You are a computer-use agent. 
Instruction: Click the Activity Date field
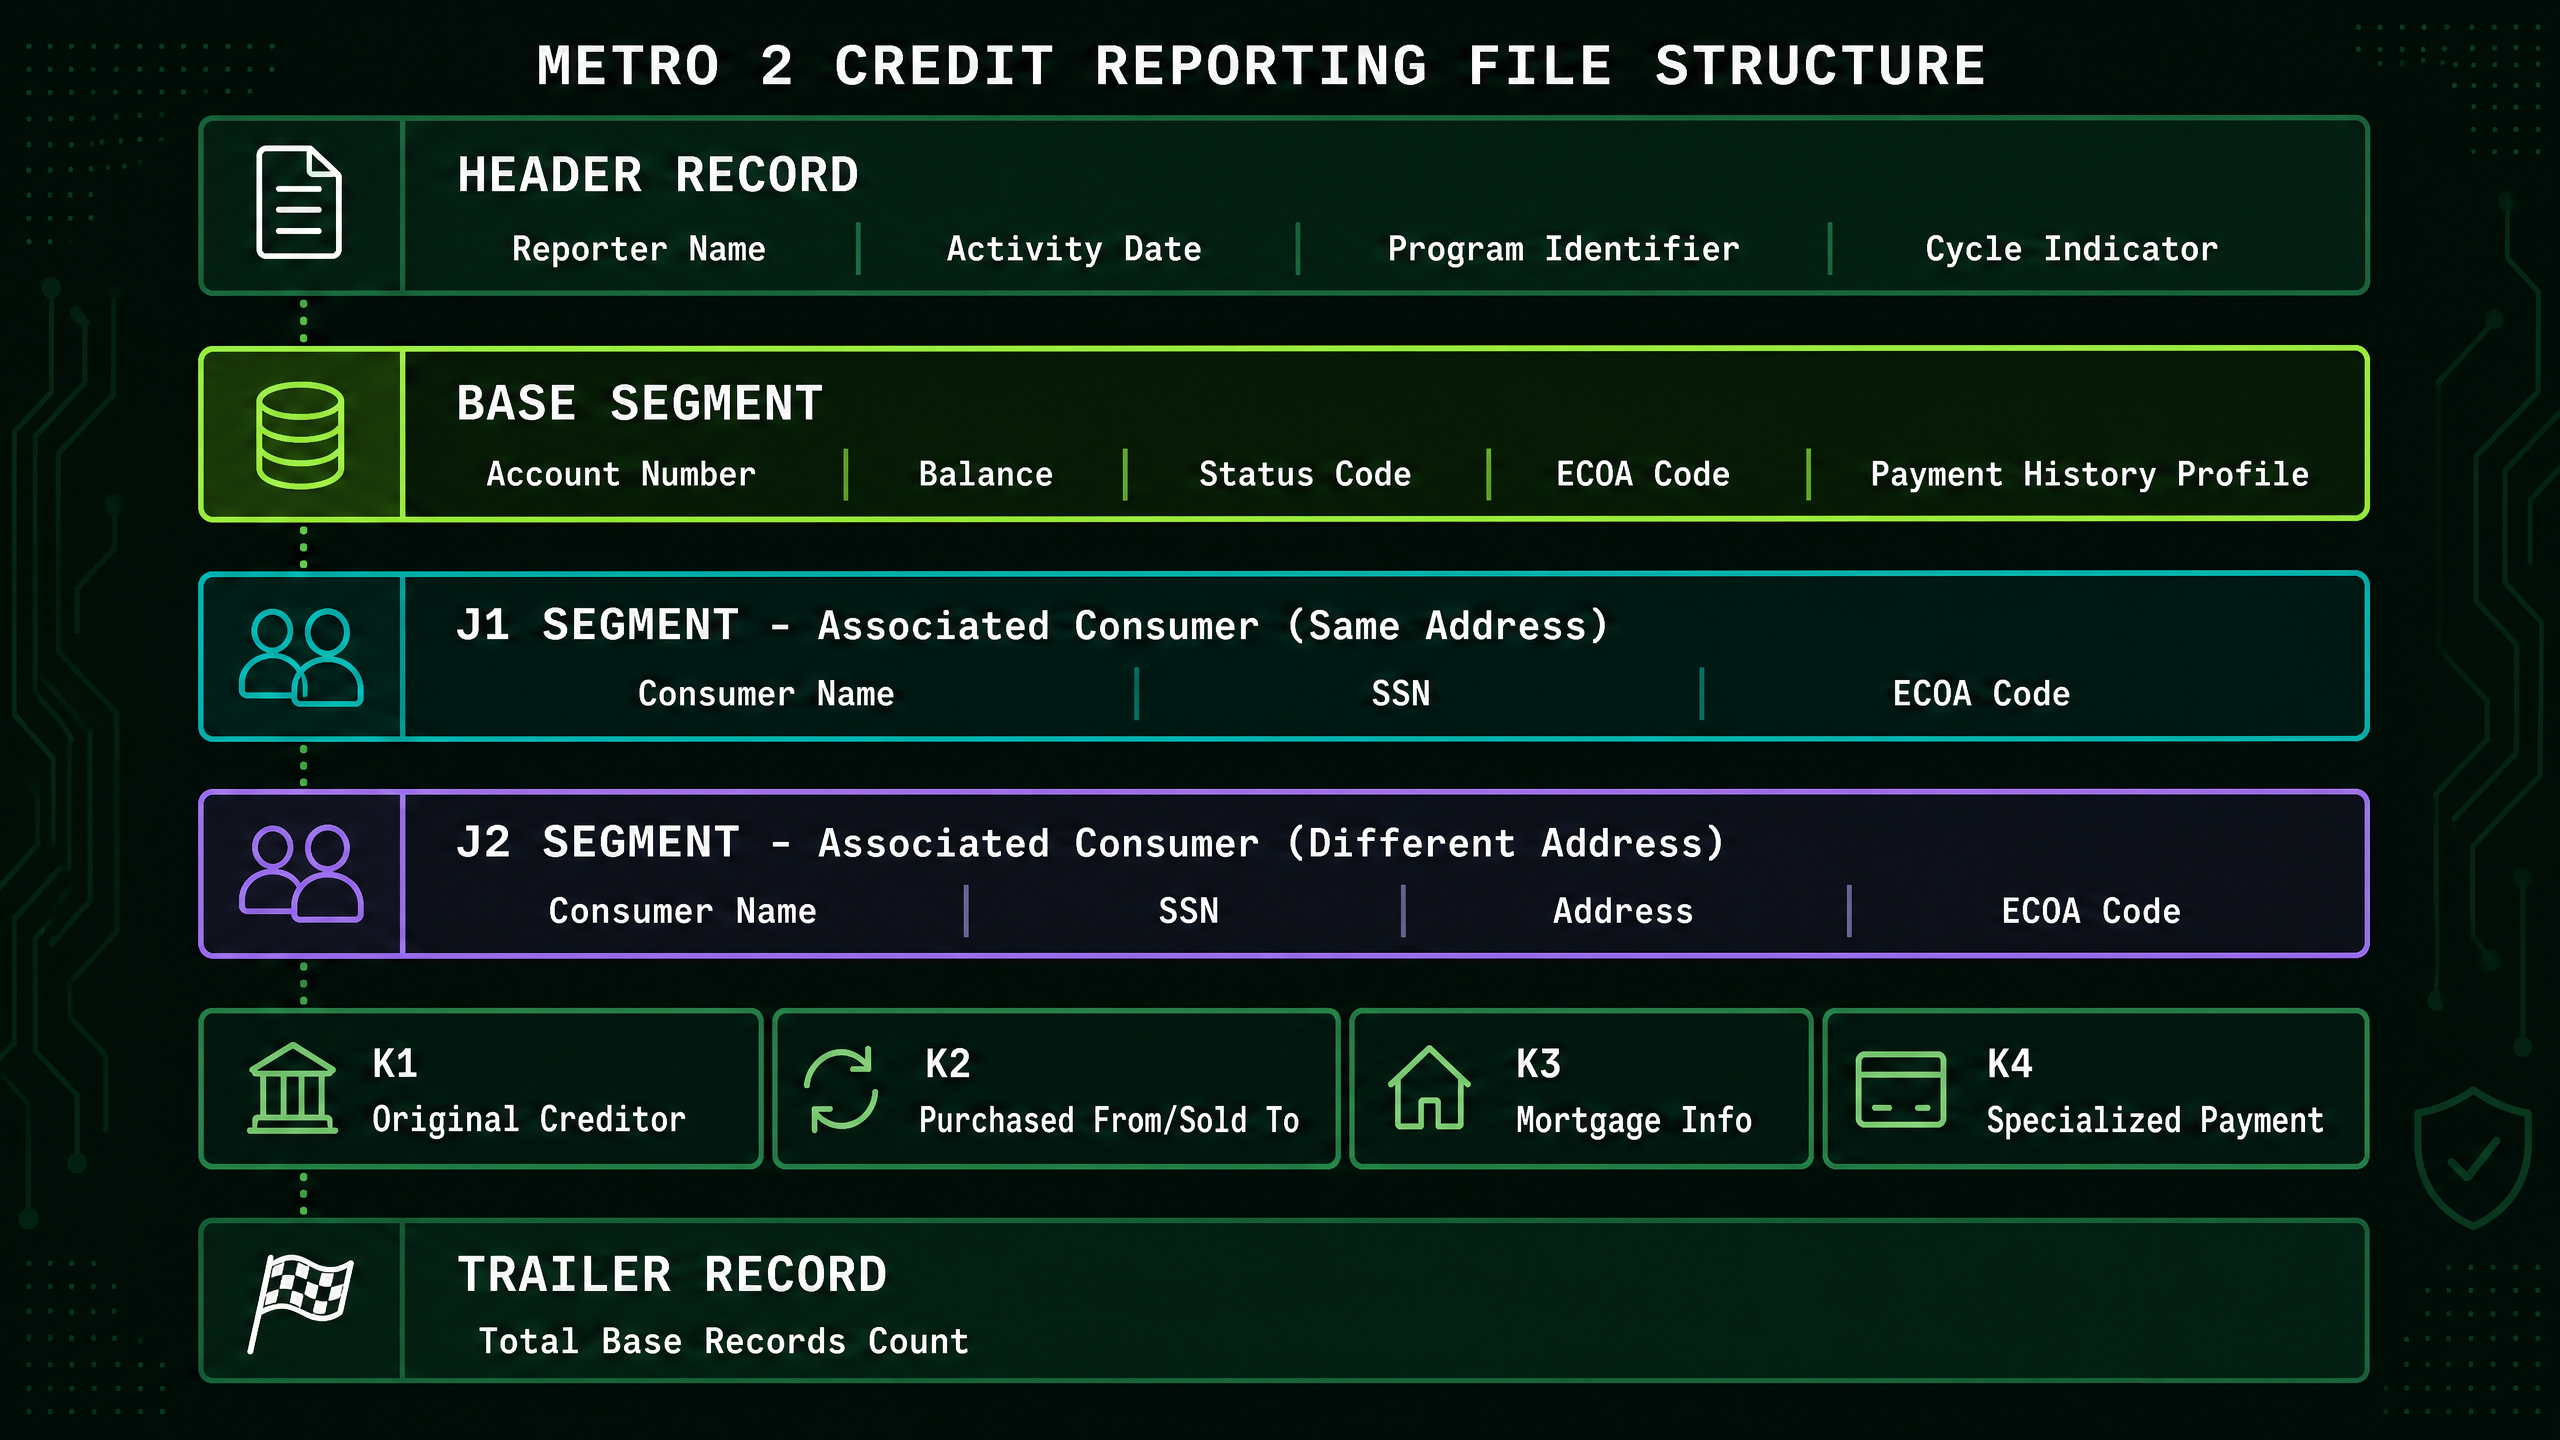1074,249
